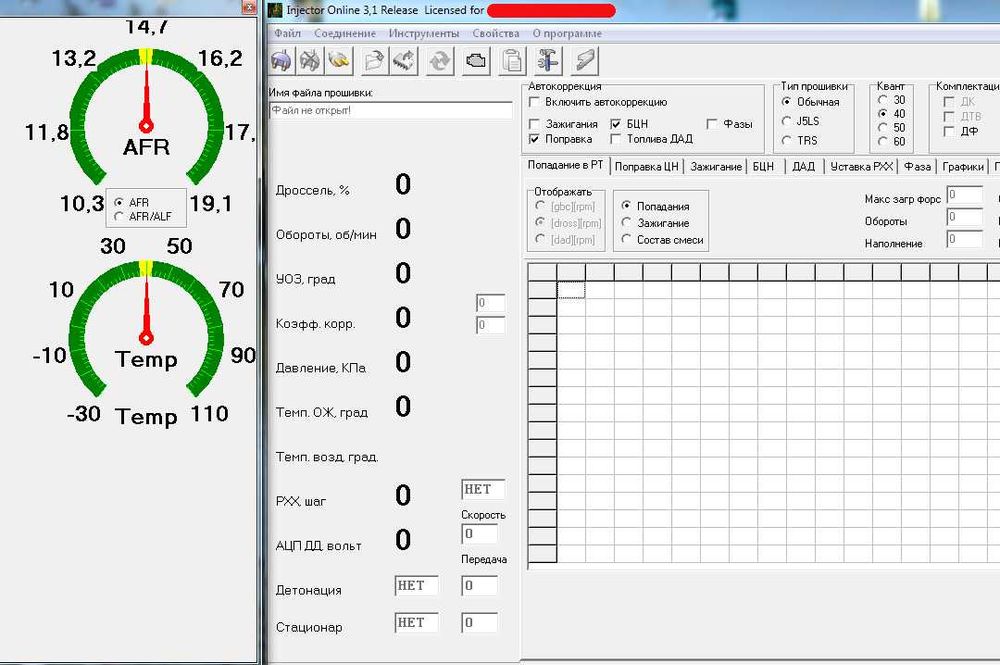Click the Injector Online app title icon

[x=275, y=10]
